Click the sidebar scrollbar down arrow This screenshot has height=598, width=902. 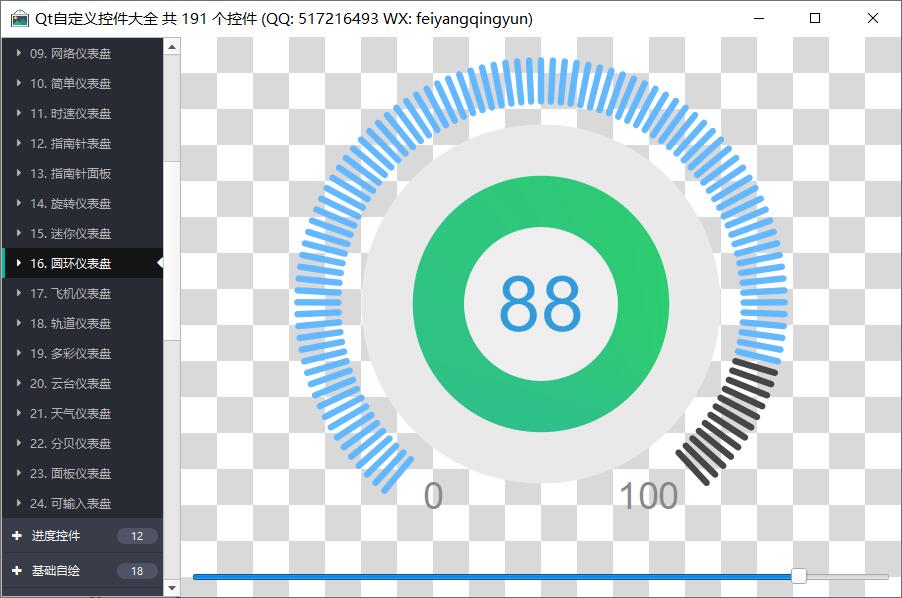172,588
